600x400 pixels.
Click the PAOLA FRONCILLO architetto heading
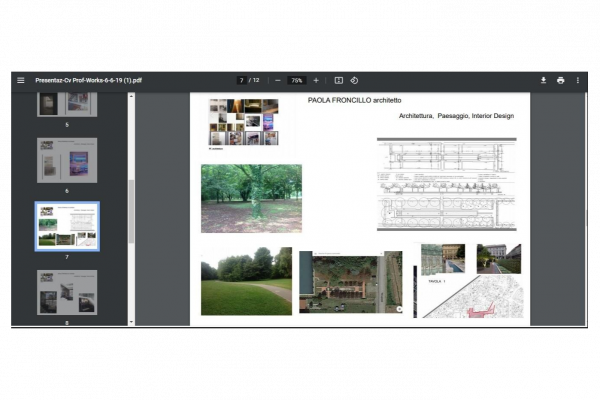(354, 102)
